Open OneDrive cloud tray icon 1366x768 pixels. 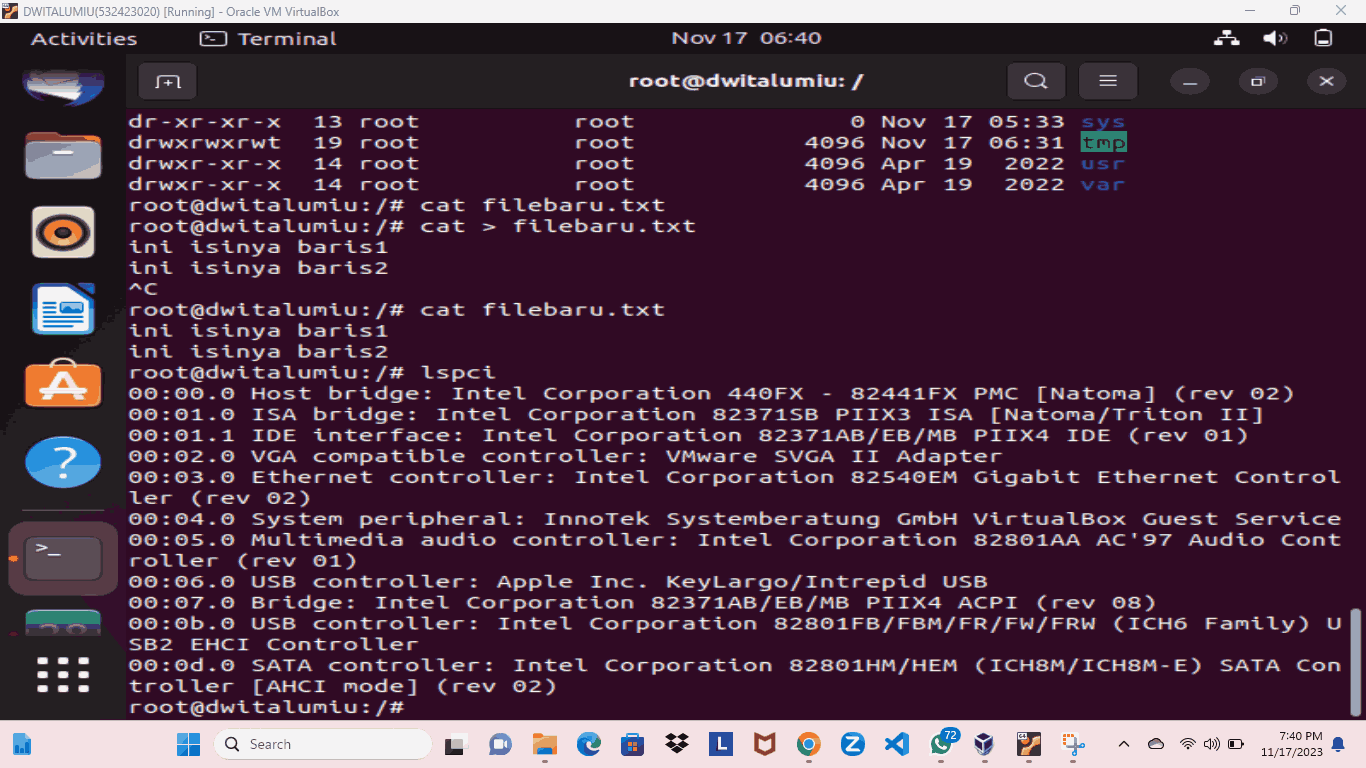click(1156, 744)
